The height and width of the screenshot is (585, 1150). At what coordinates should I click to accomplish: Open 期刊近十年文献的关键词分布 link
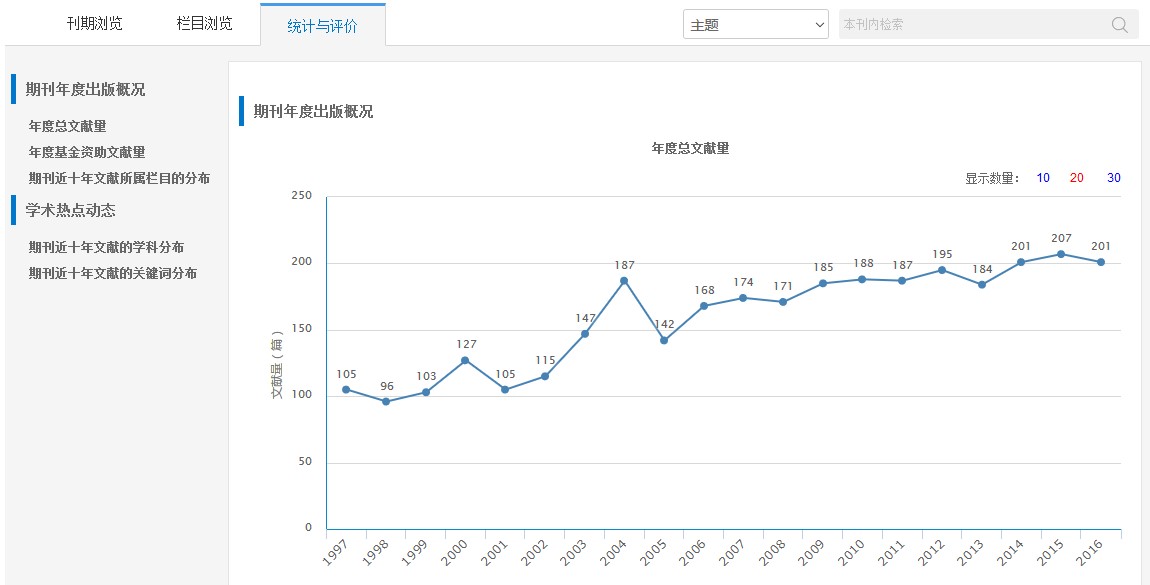click(113, 273)
